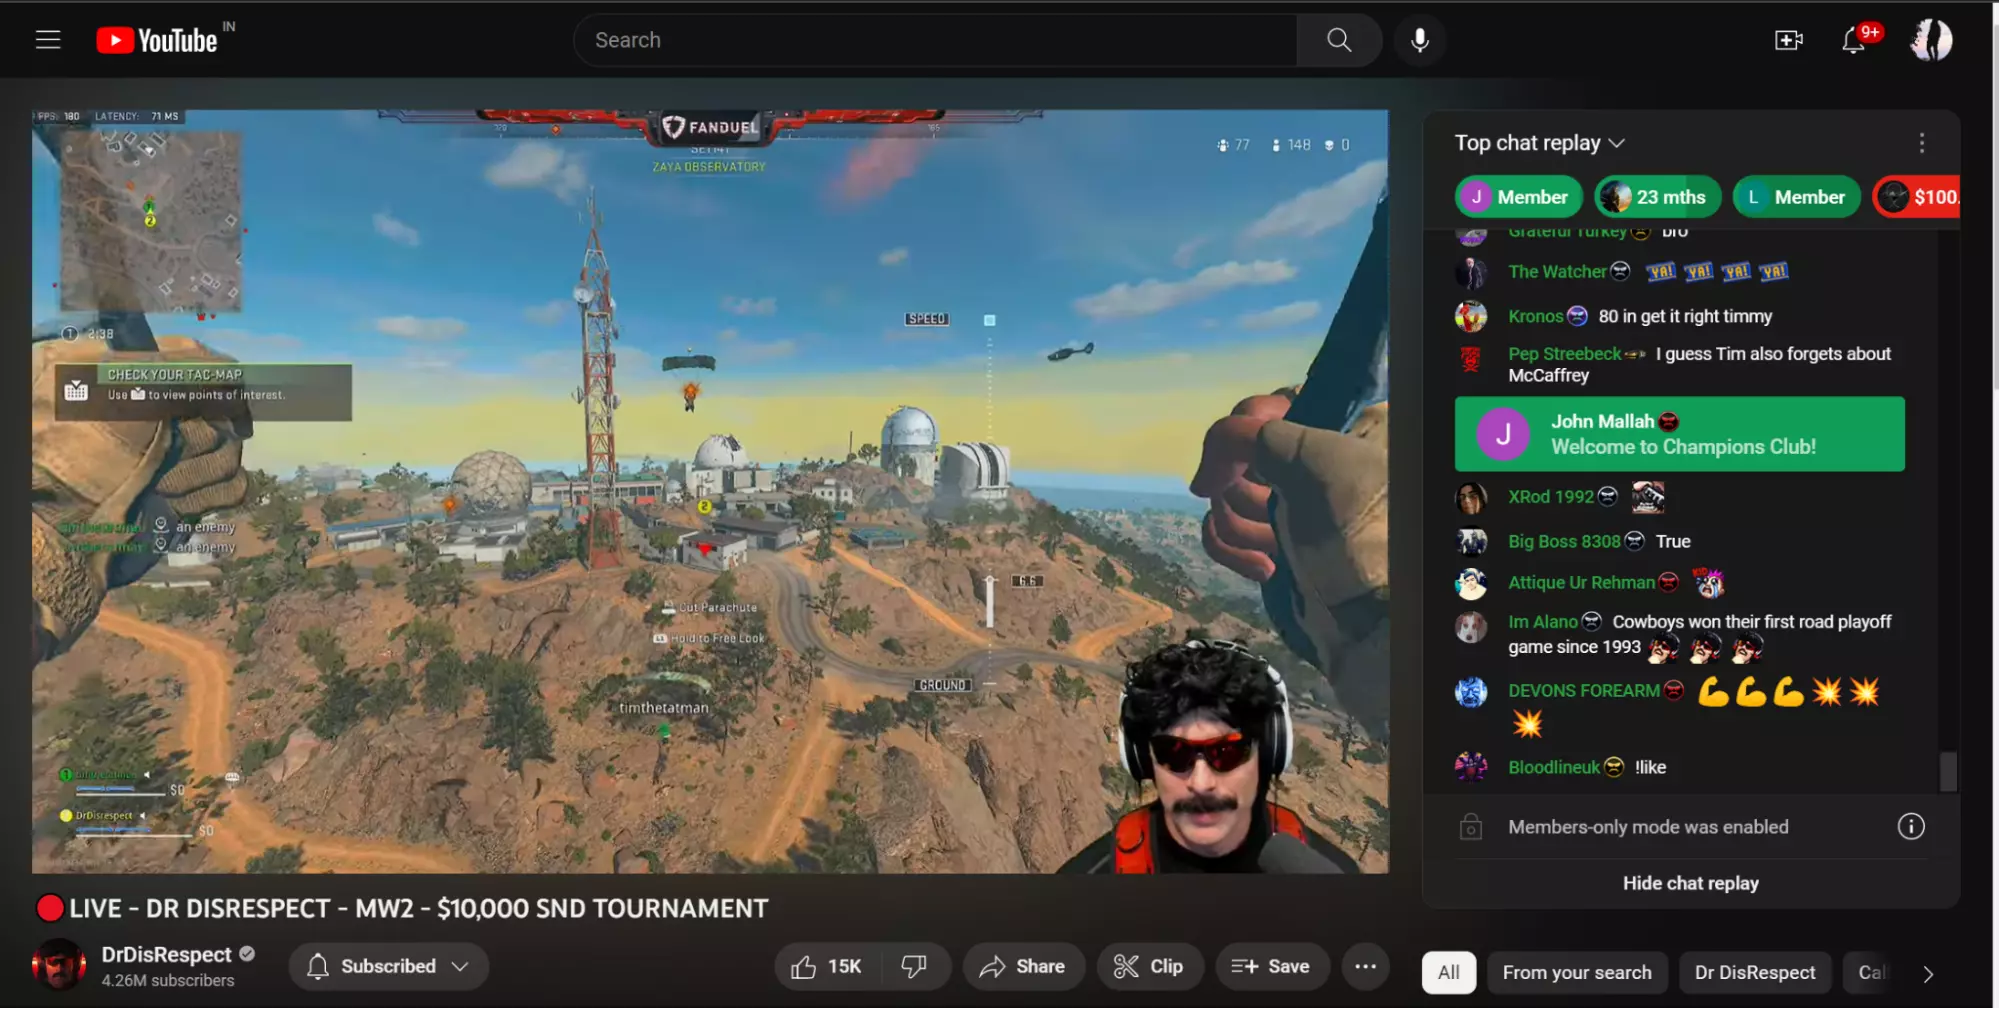Click the Share icon under the video
Screen dimensions: 1999x1009
[x=992, y=966]
